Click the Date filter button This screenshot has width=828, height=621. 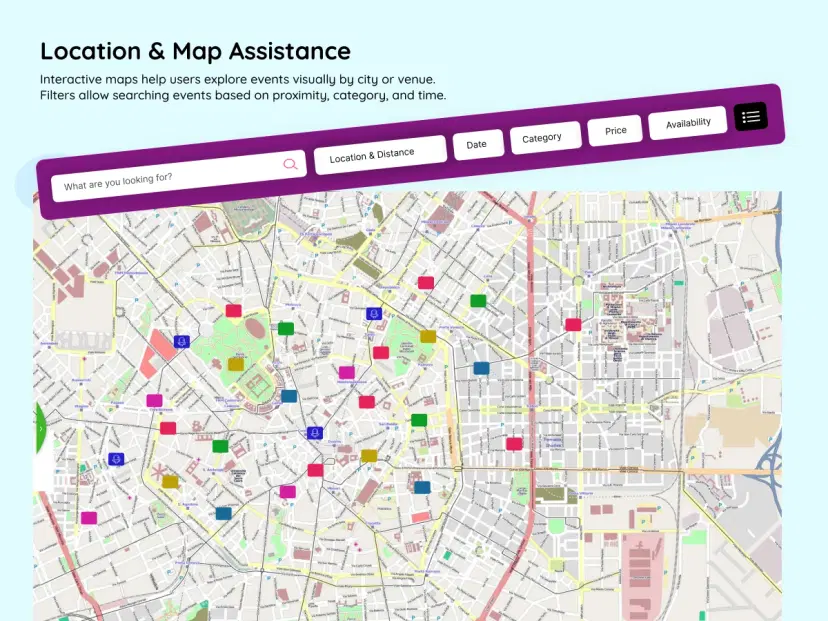point(478,143)
